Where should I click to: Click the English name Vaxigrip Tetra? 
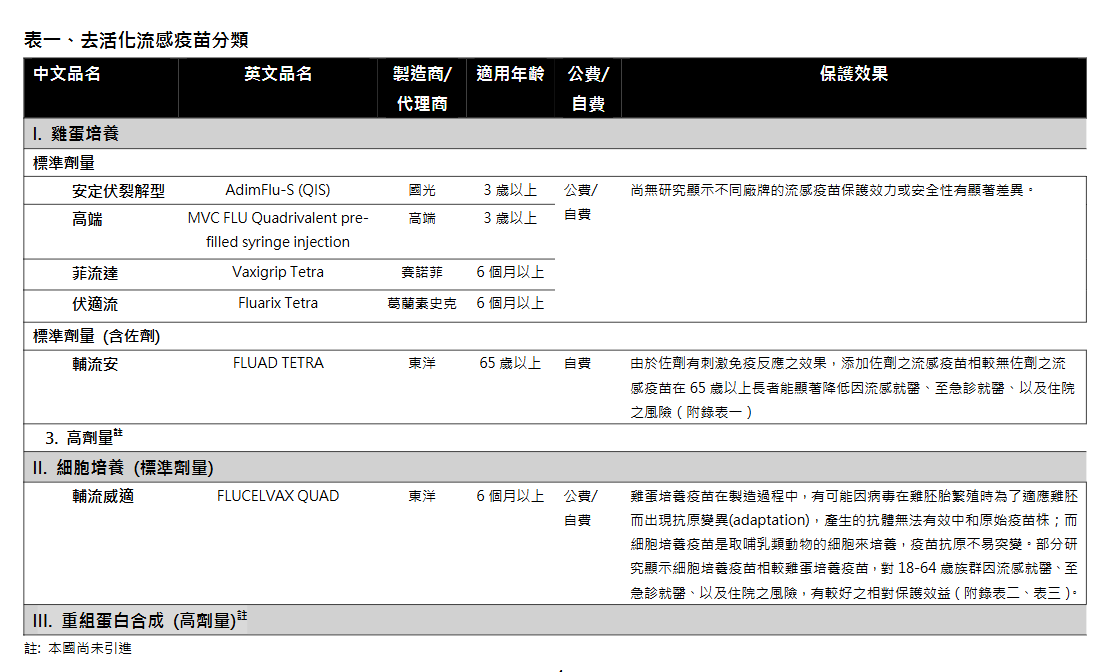[x=278, y=272]
